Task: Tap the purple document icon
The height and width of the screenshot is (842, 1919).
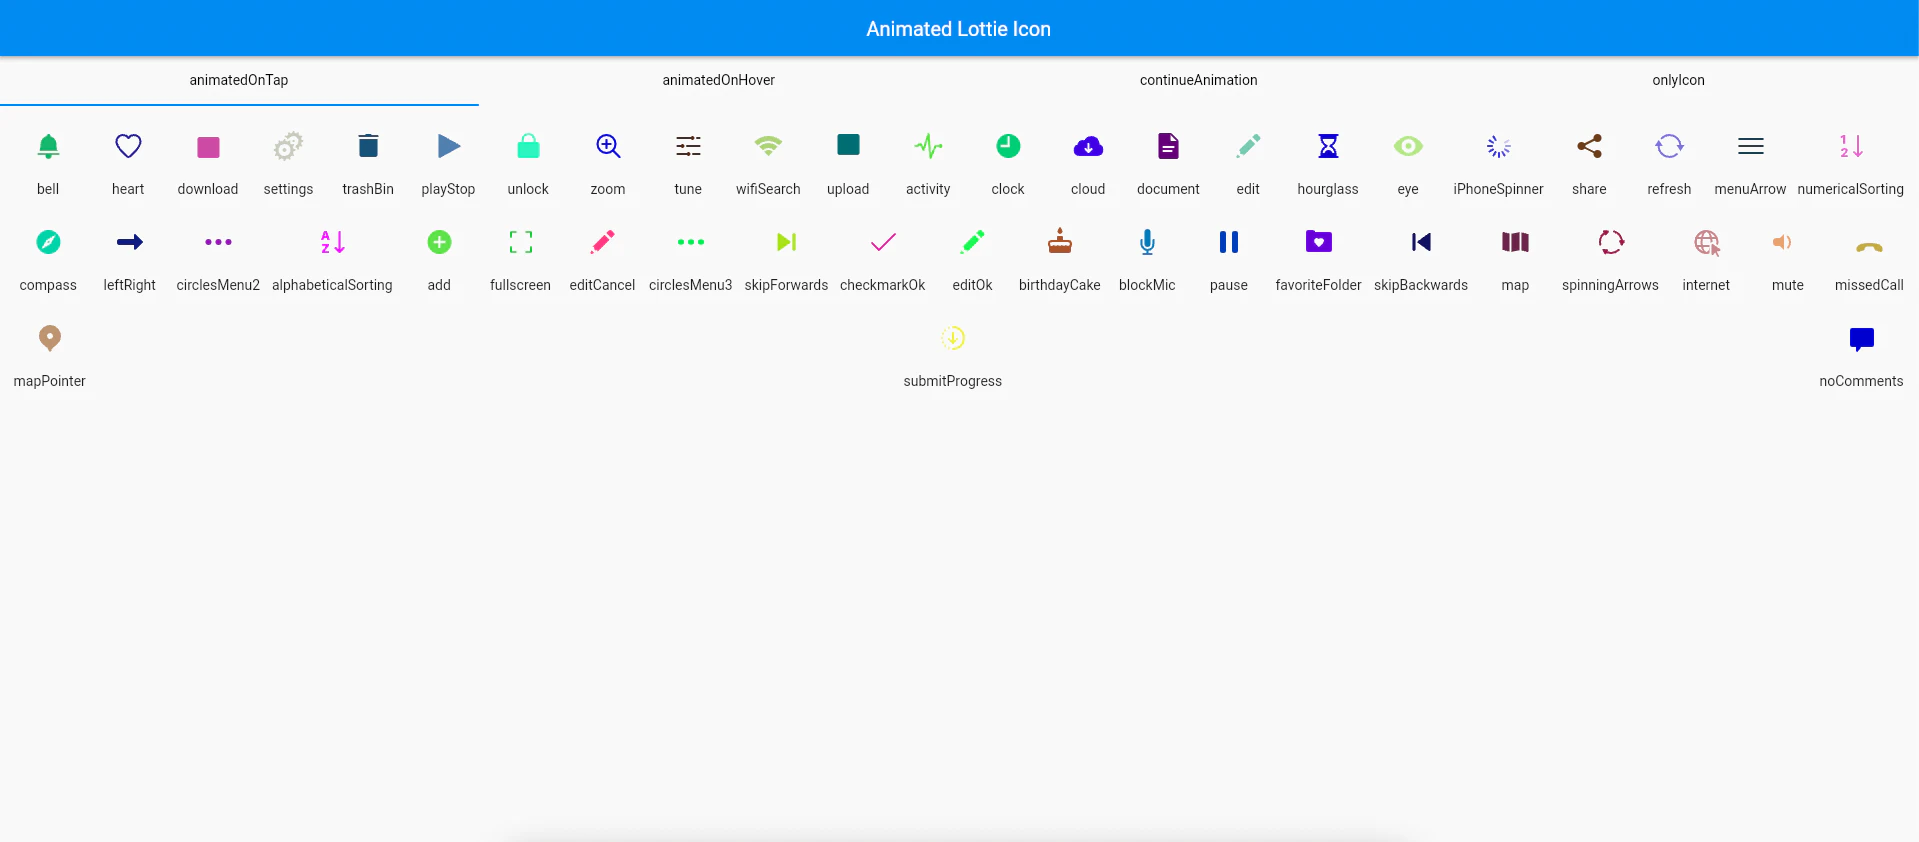Action: coord(1168,146)
